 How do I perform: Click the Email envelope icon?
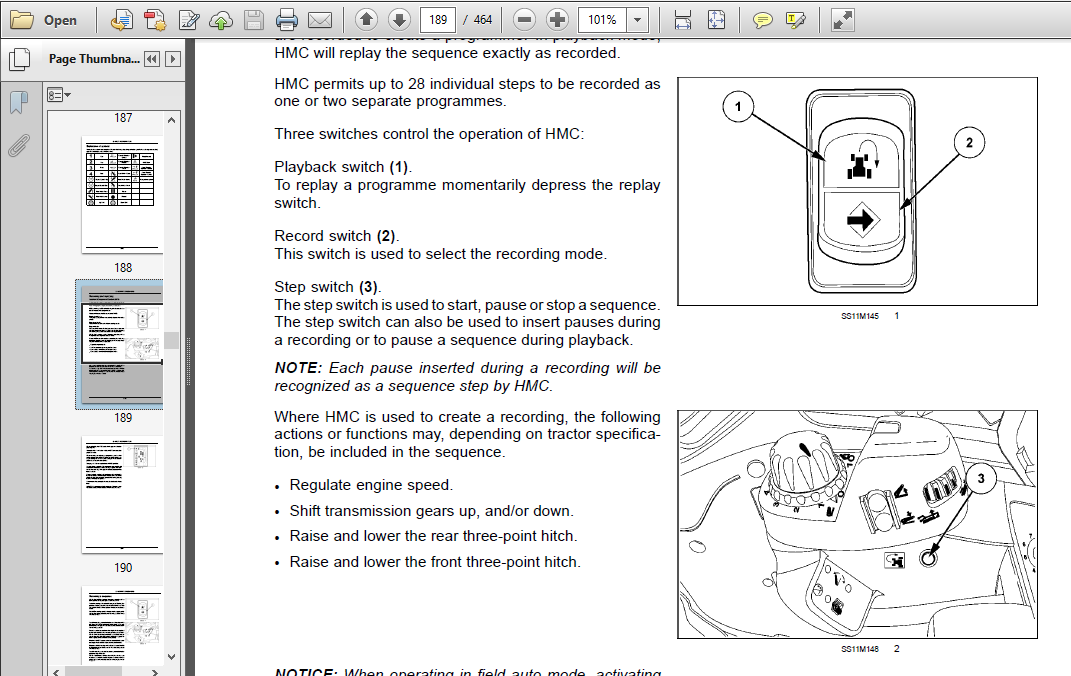pyautogui.click(x=320, y=20)
